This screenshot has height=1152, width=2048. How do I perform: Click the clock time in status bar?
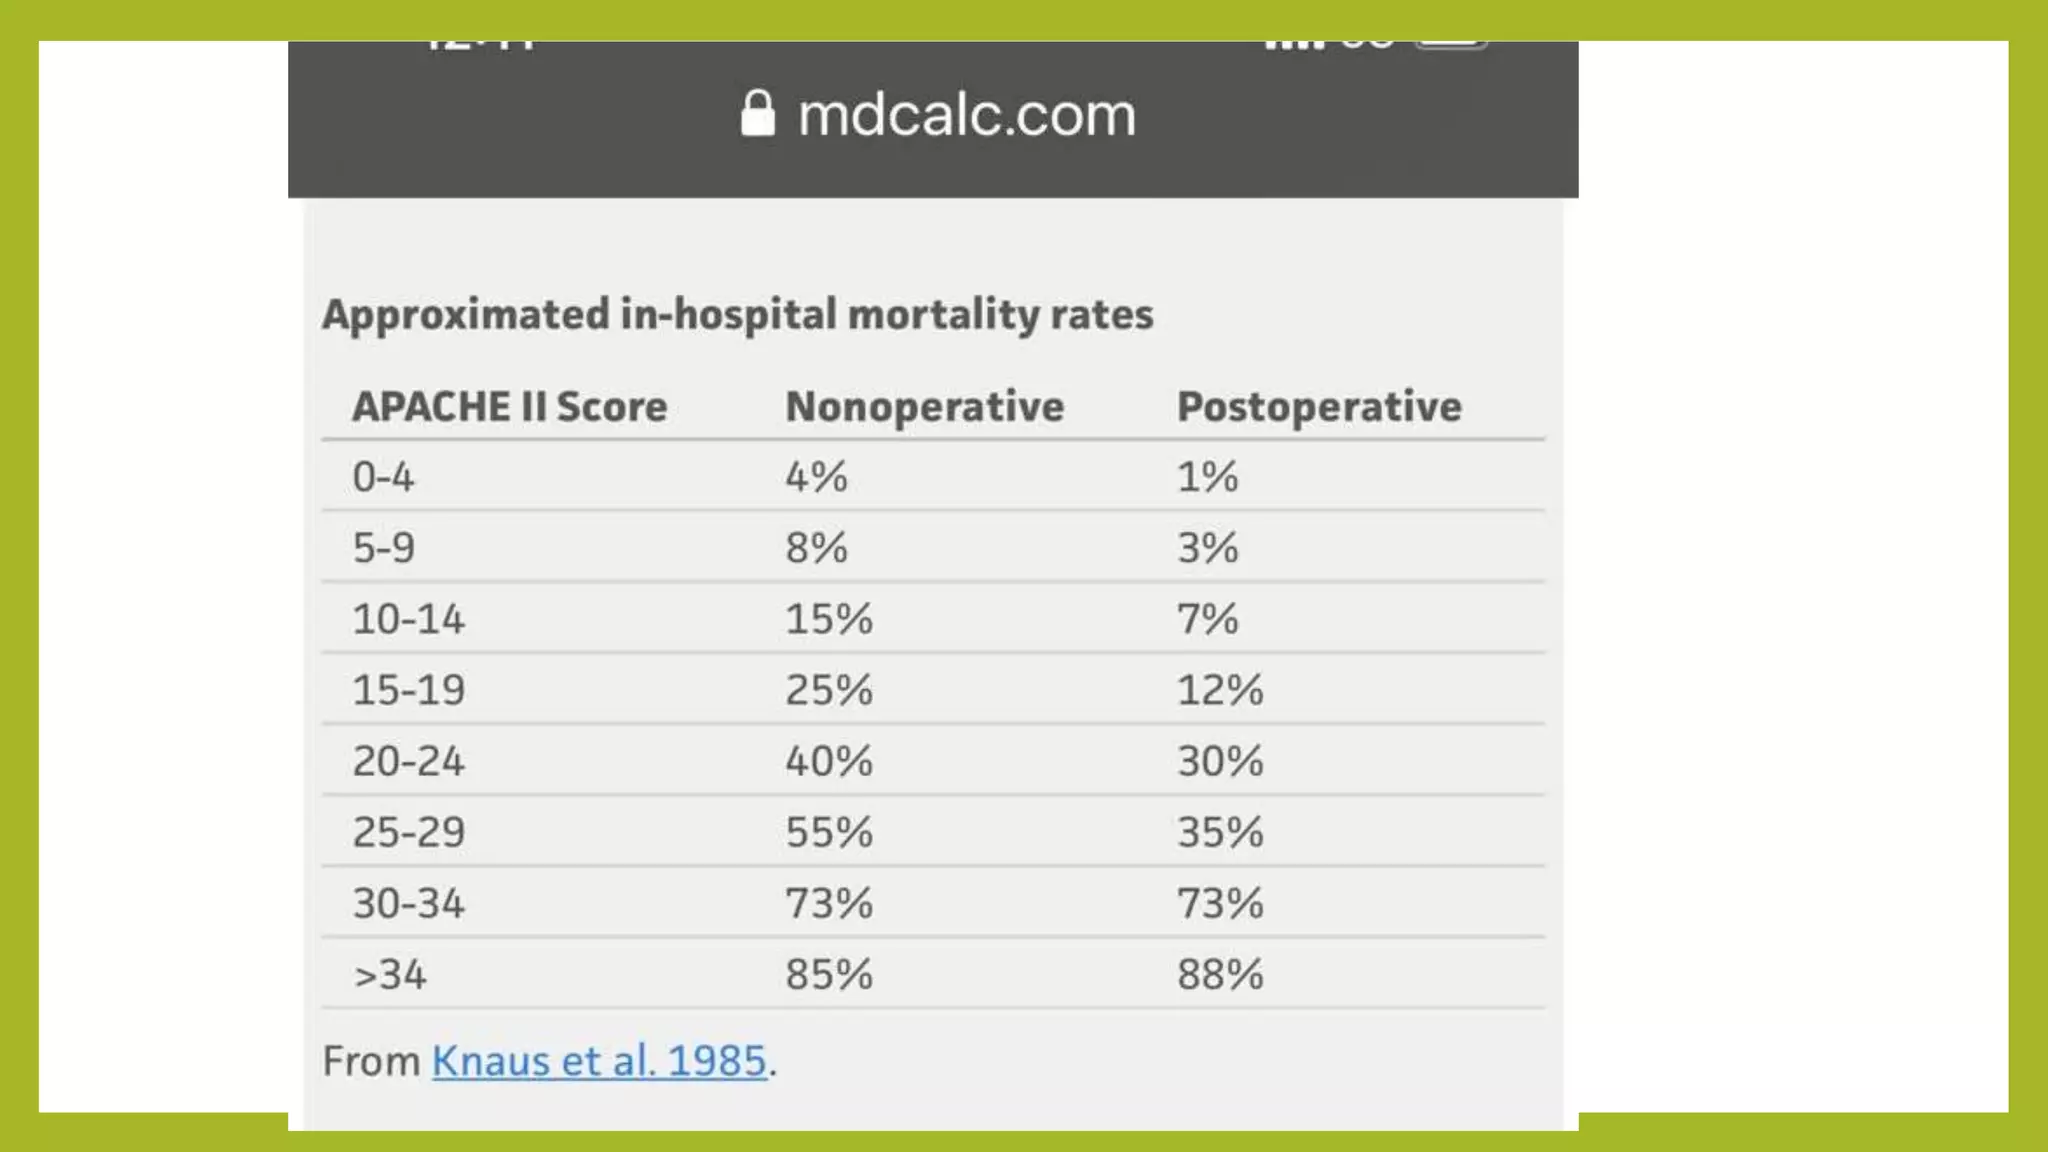point(480,44)
